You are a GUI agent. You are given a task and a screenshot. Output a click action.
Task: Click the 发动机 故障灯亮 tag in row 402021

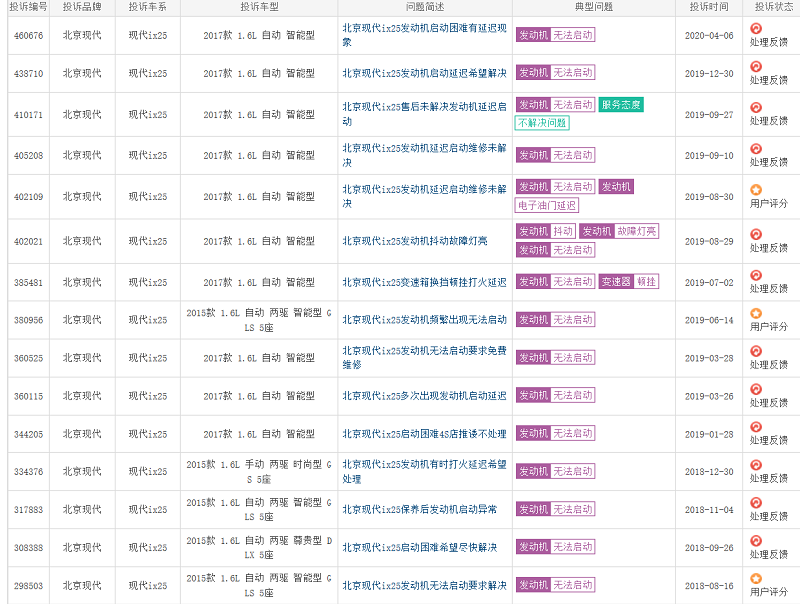tap(619, 231)
